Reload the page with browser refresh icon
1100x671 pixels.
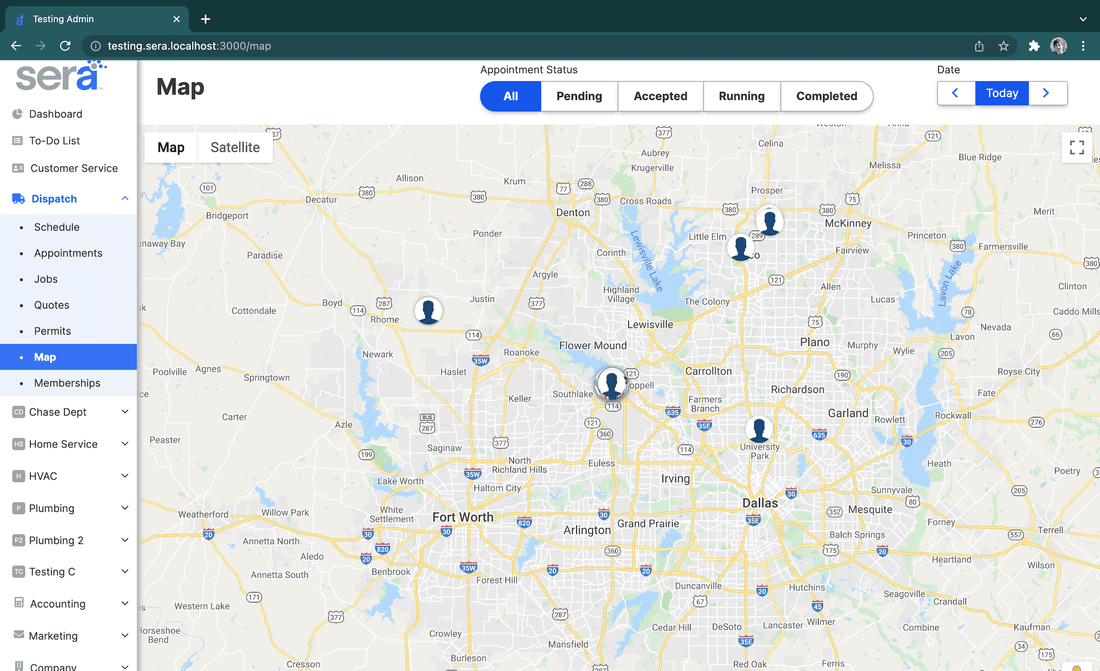(65, 46)
